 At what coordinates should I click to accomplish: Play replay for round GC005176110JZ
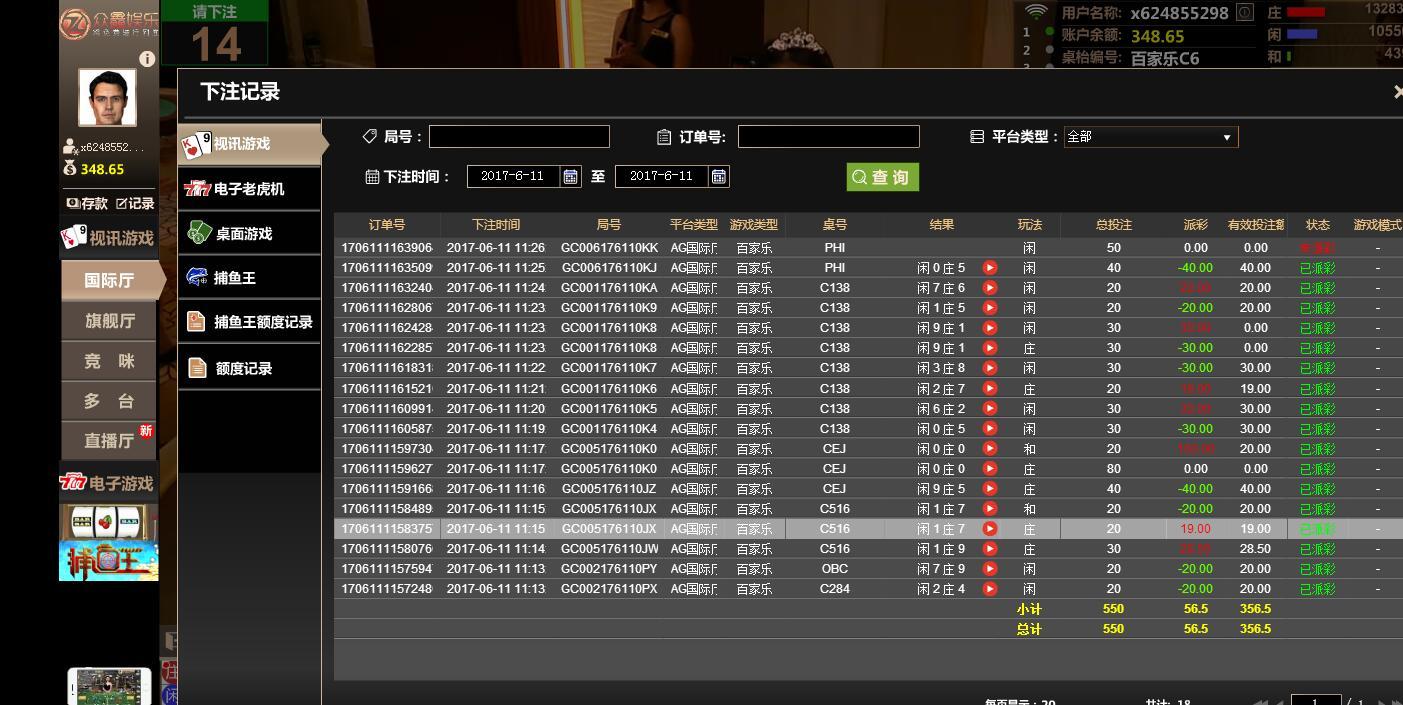coord(989,488)
